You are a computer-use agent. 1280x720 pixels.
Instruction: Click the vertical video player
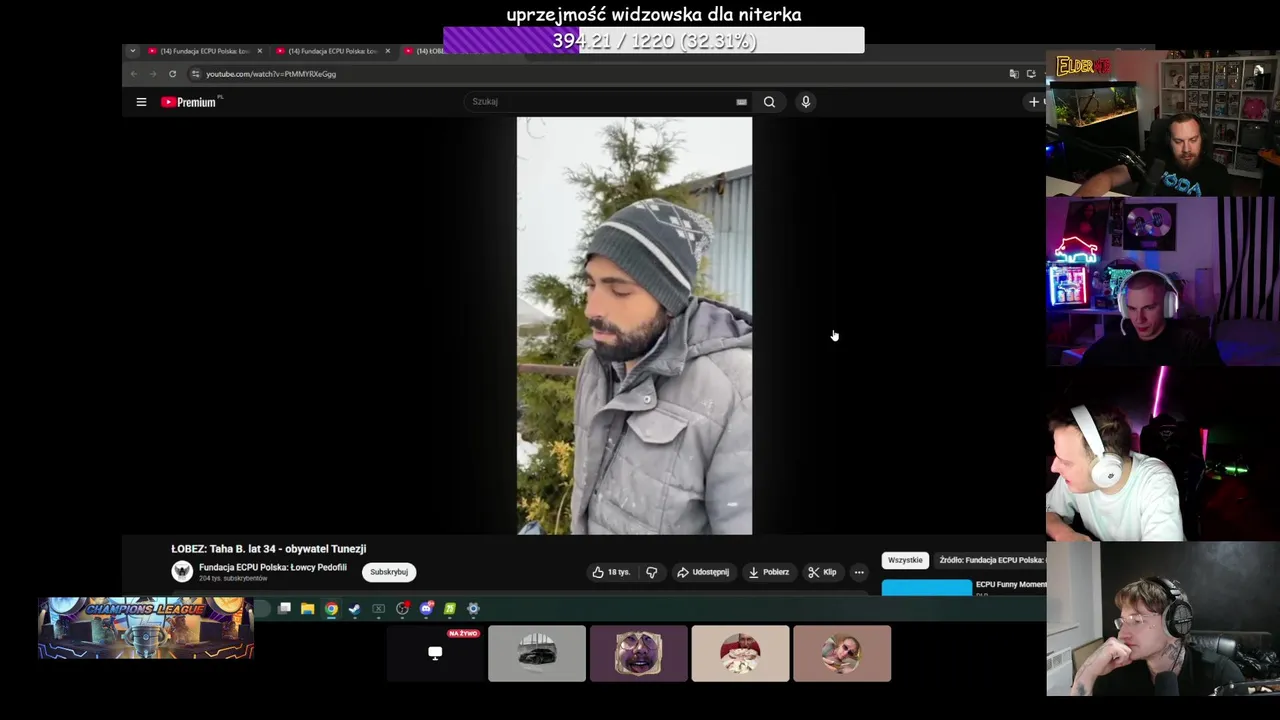coord(634,326)
